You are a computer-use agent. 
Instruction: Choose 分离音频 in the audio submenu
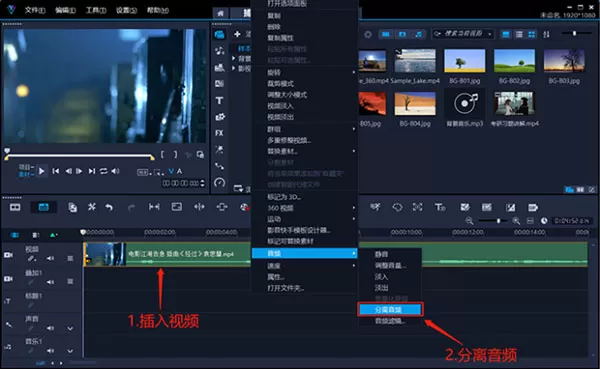click(390, 309)
